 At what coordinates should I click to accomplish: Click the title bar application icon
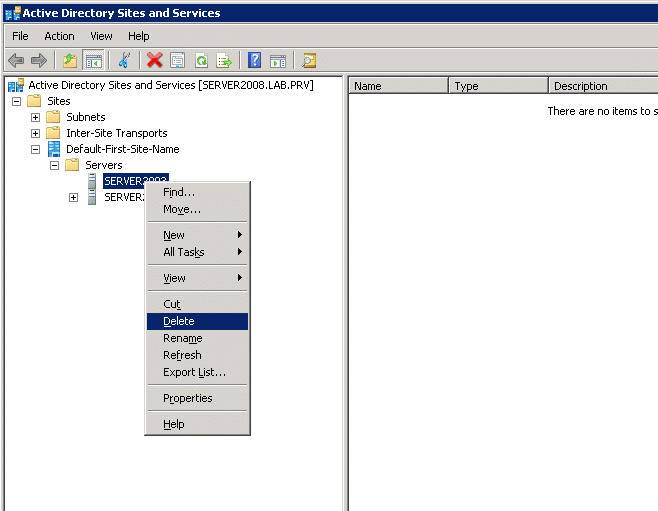pyautogui.click(x=13, y=13)
